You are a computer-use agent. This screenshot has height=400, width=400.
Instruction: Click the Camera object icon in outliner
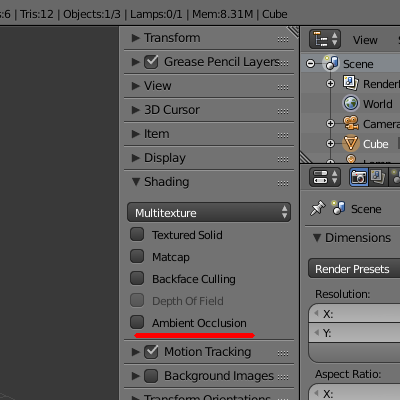351,123
